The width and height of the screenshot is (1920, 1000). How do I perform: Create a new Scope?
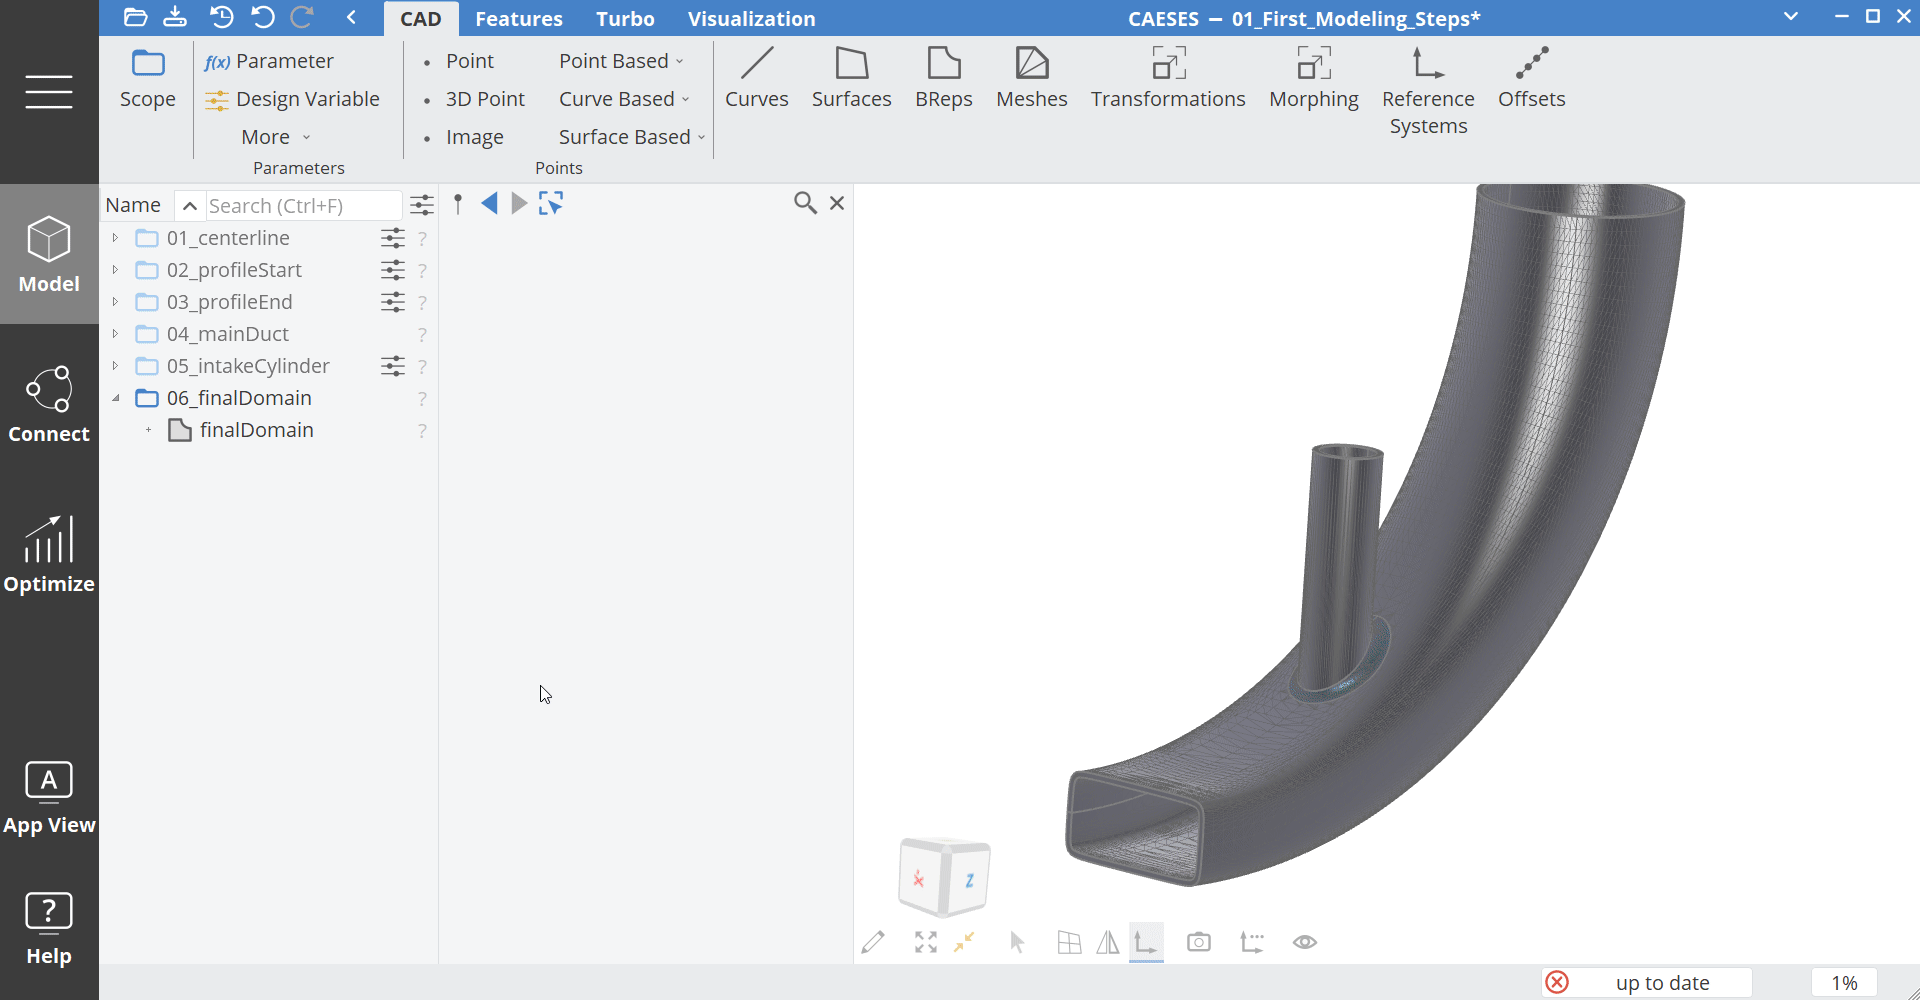[x=147, y=79]
